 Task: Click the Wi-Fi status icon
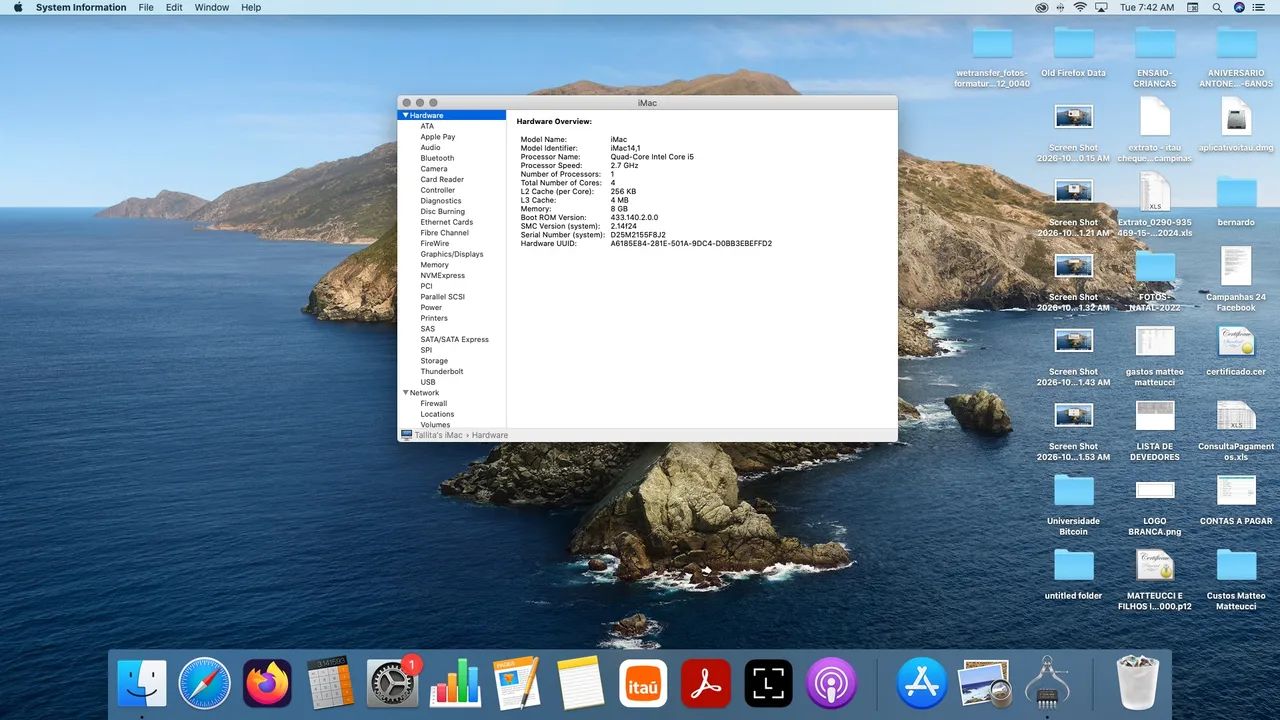[1080, 7]
